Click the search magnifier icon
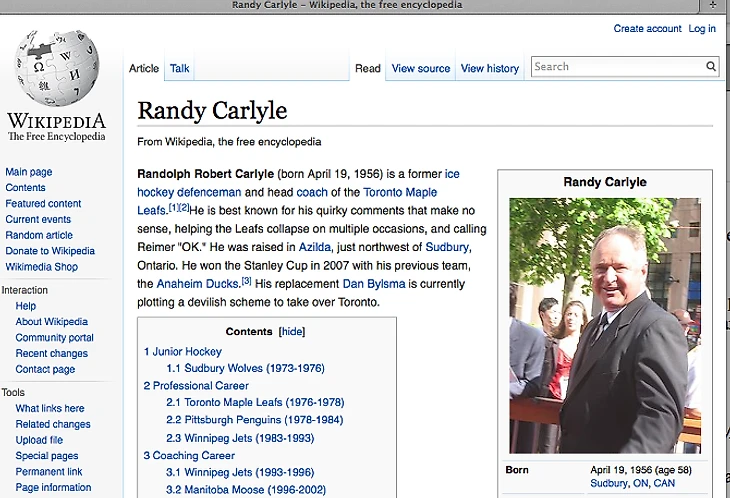Screen dimensions: 730x498 [710, 67]
